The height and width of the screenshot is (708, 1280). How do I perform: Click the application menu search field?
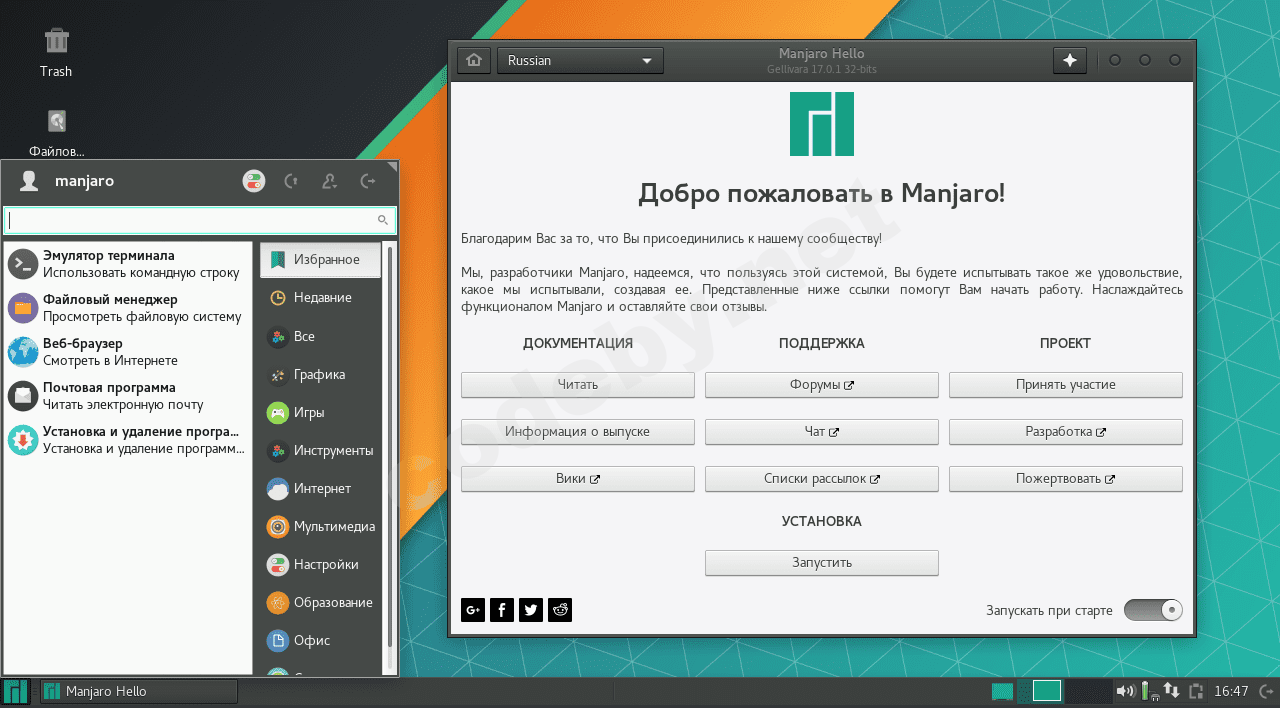(x=190, y=220)
